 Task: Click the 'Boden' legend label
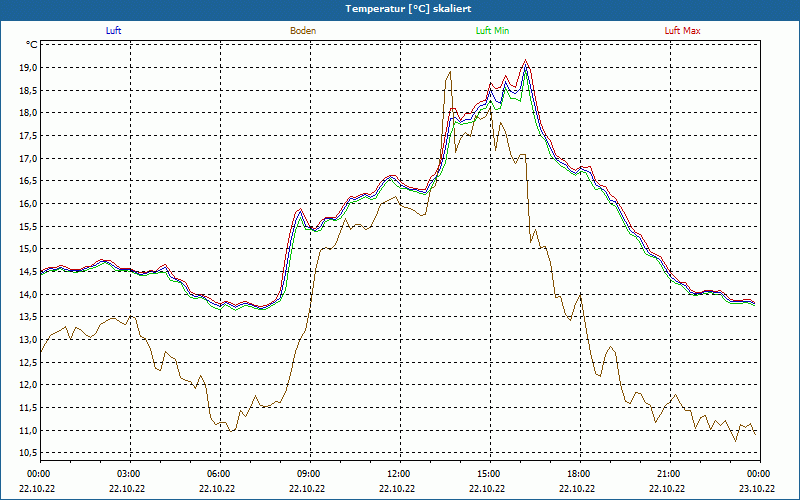click(303, 31)
